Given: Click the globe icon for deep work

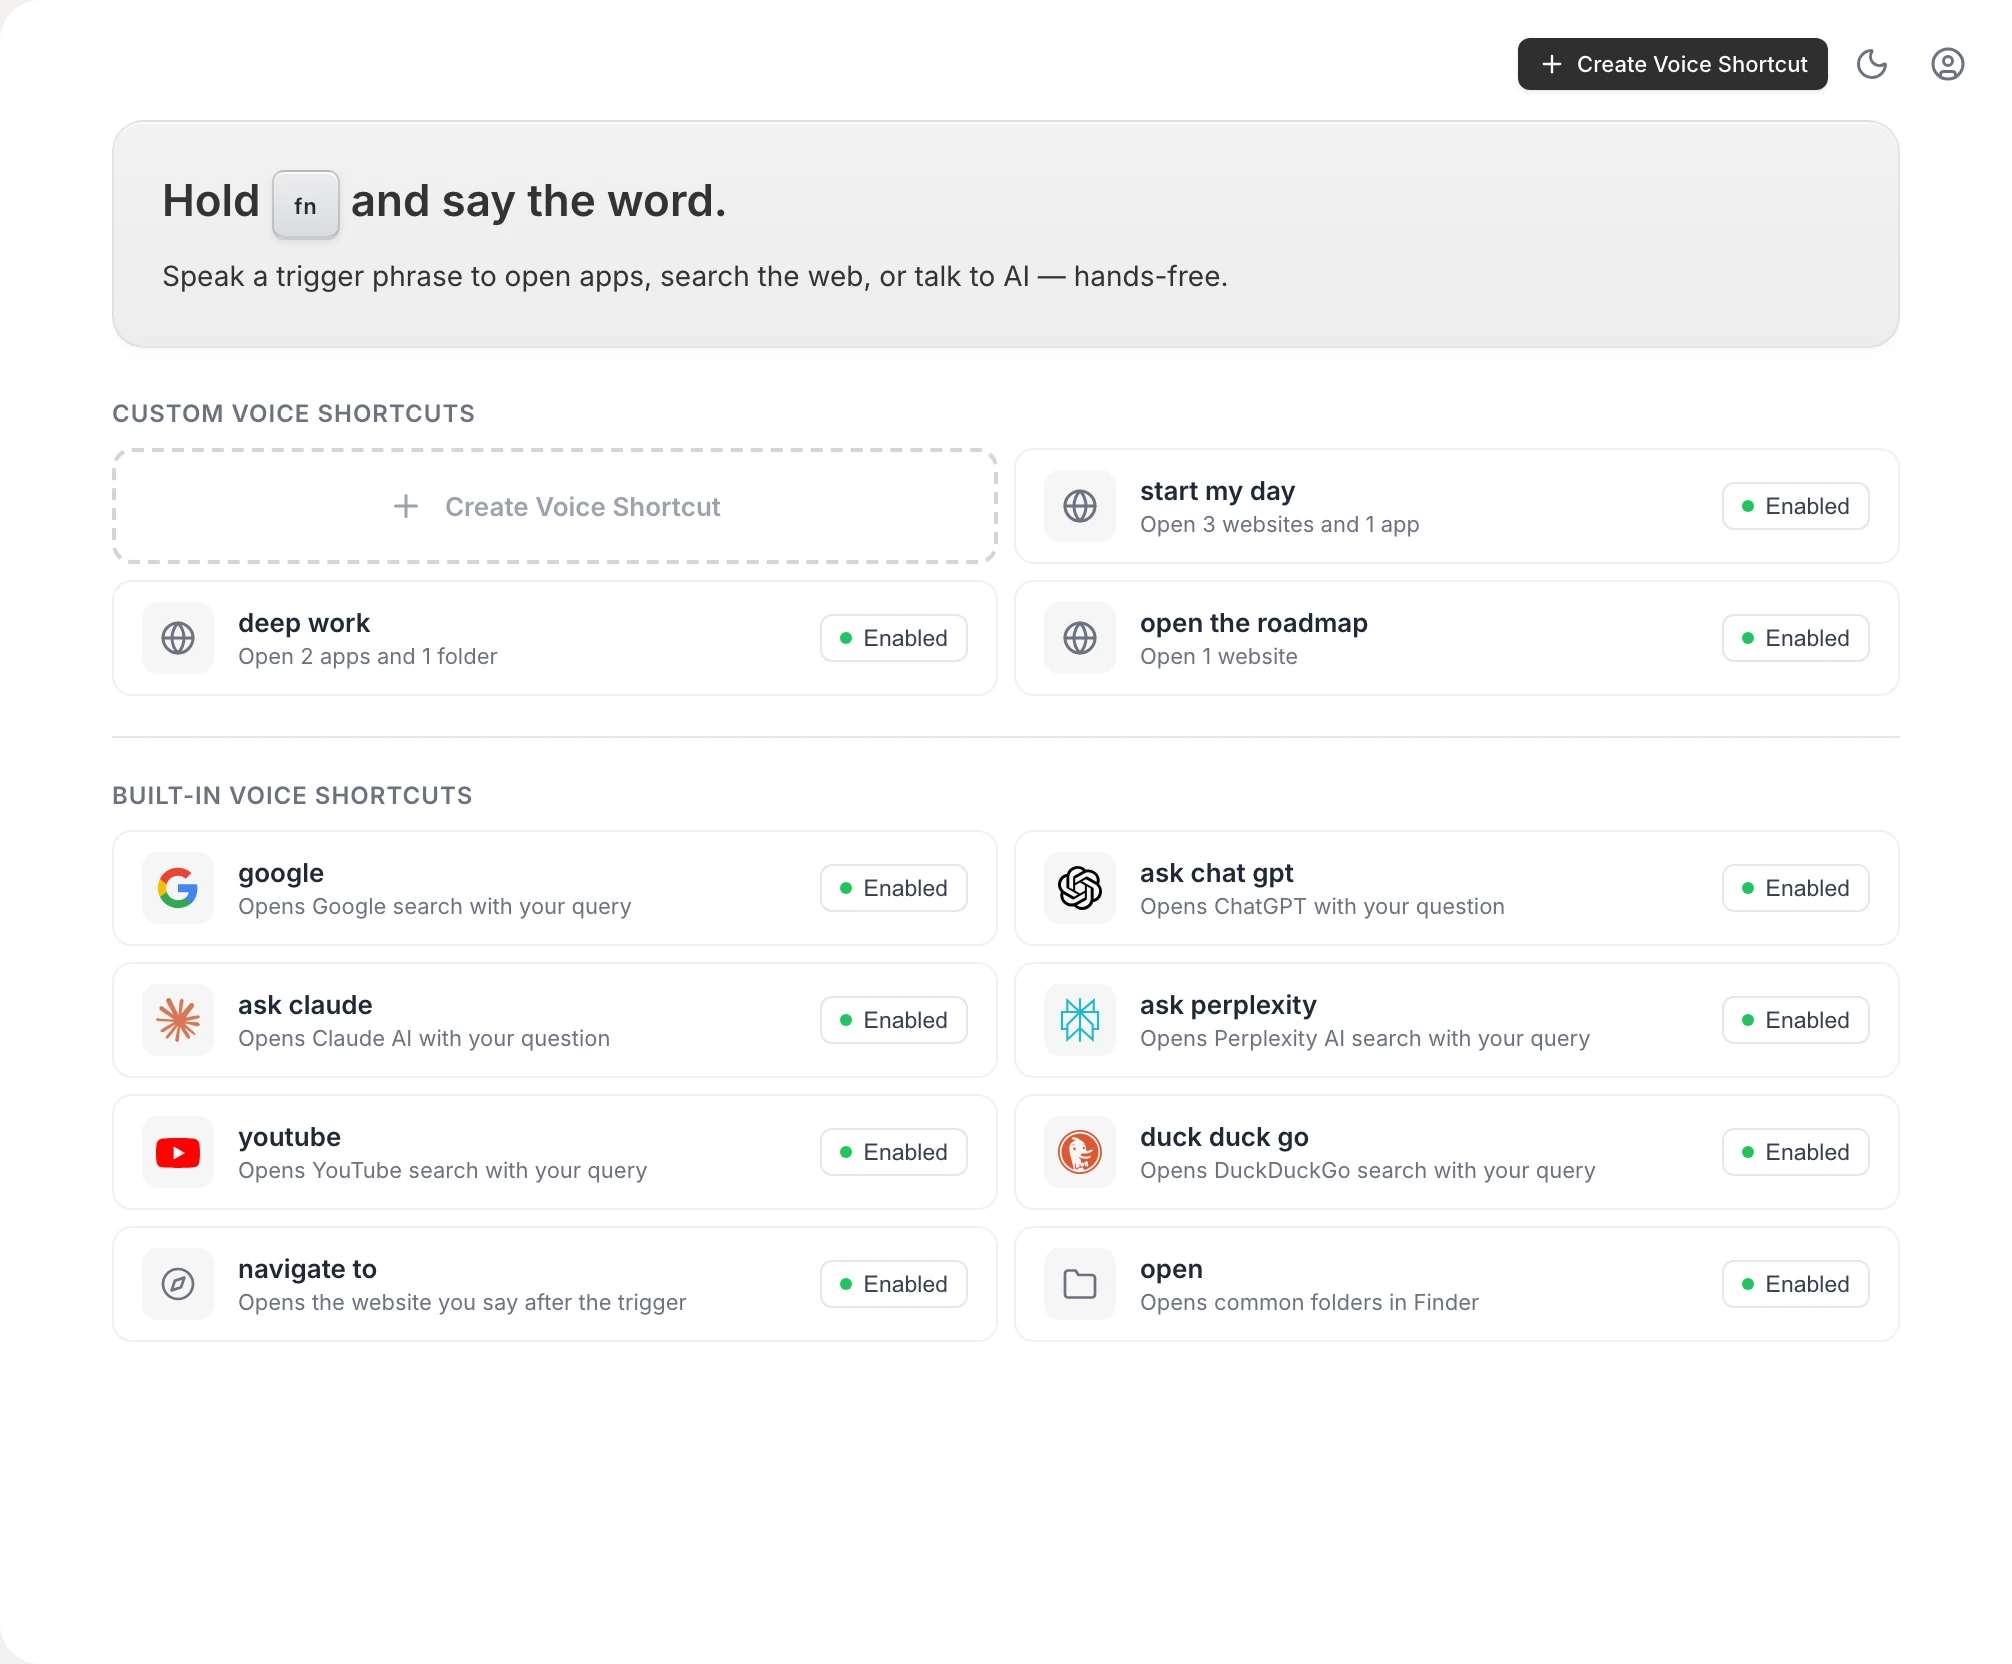Looking at the screenshot, I should tap(178, 638).
